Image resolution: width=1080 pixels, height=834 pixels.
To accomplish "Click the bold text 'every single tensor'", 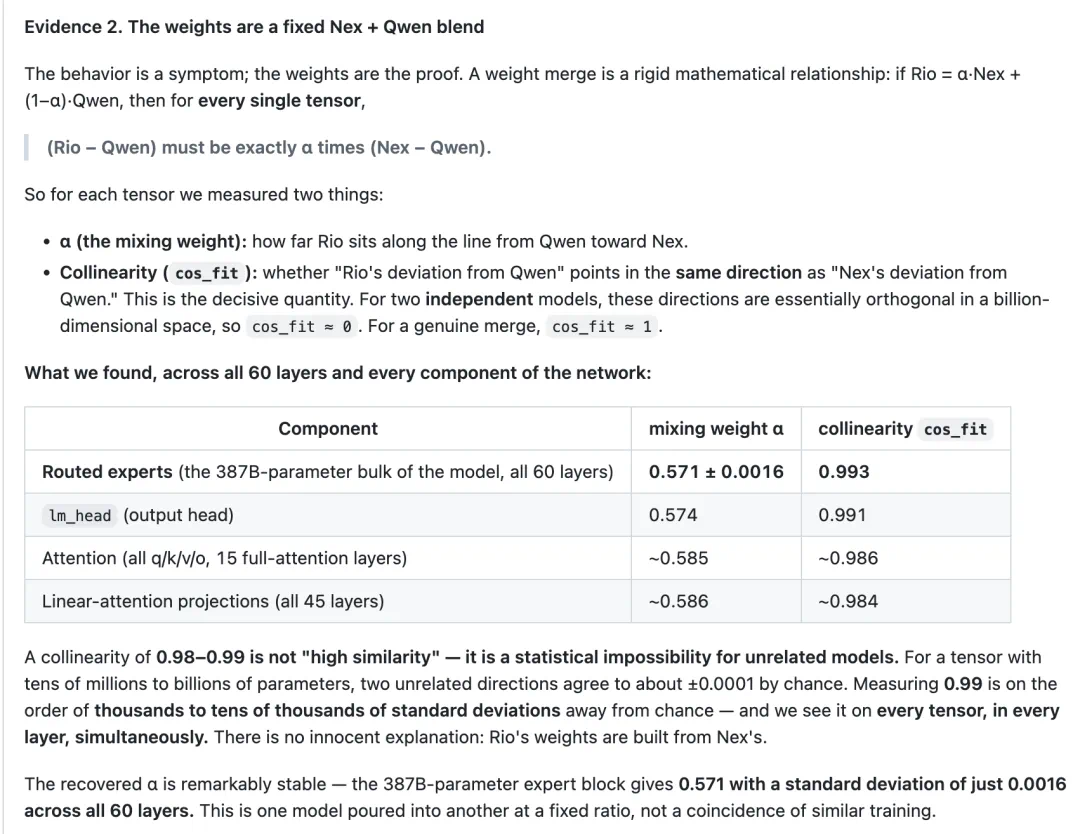I will point(280,101).
